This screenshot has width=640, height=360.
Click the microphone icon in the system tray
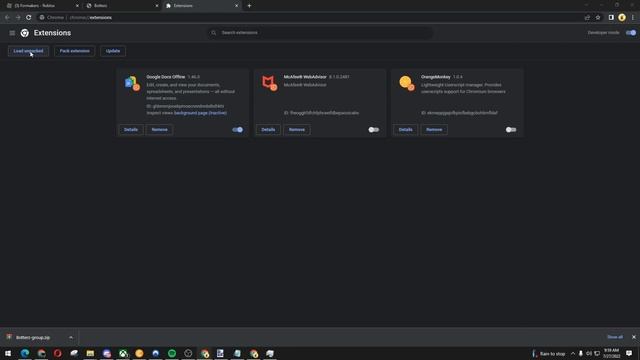[580, 353]
